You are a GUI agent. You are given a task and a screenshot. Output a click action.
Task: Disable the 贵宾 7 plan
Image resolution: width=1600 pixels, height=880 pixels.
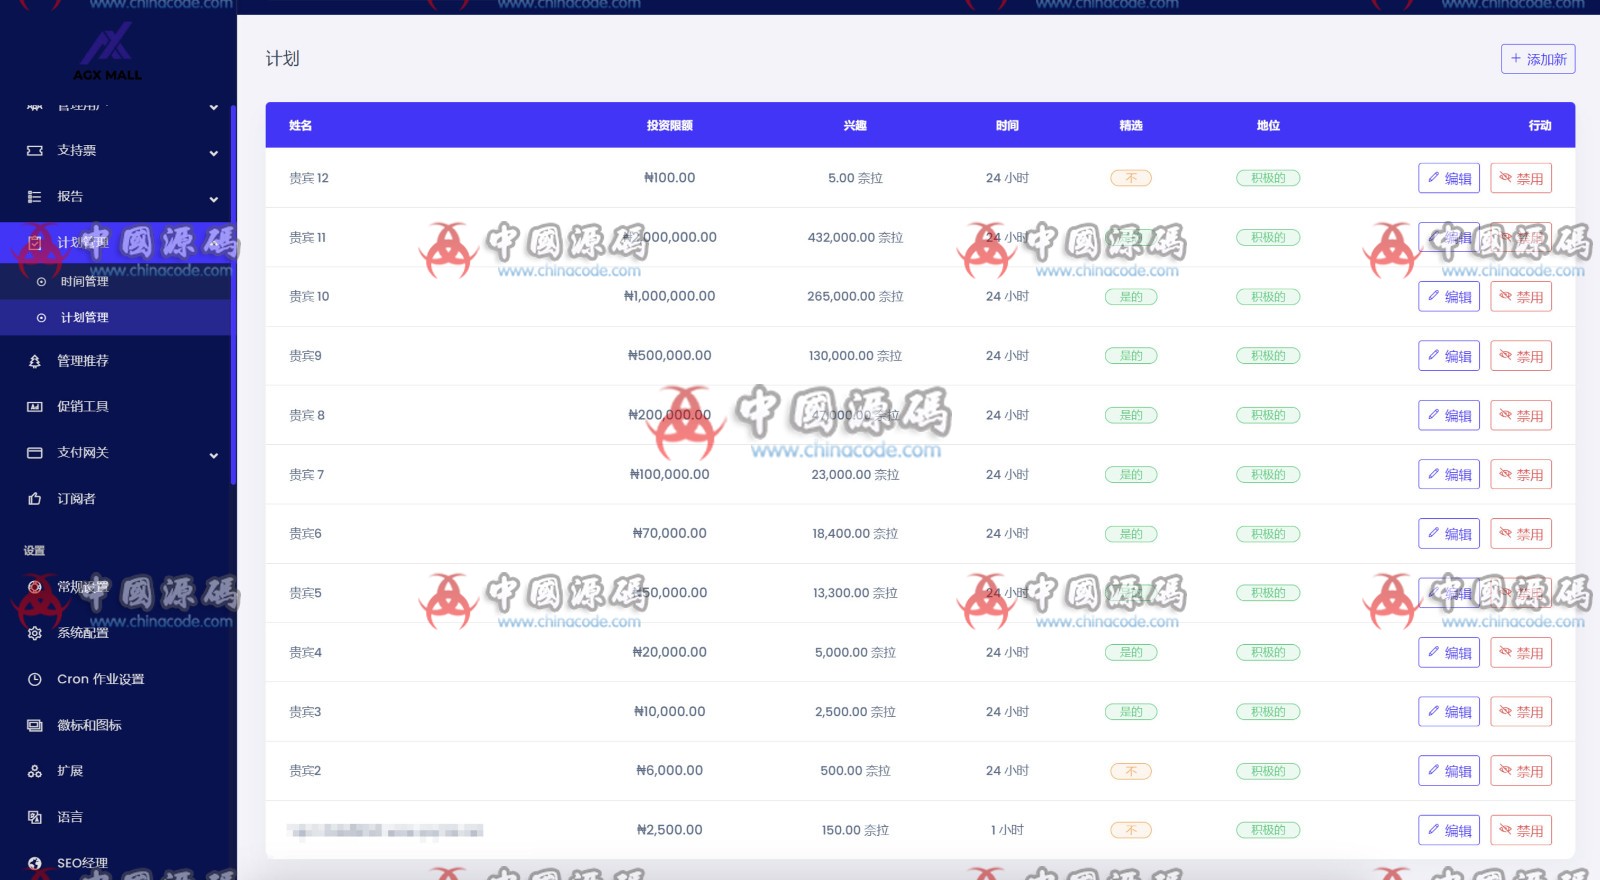(1520, 474)
